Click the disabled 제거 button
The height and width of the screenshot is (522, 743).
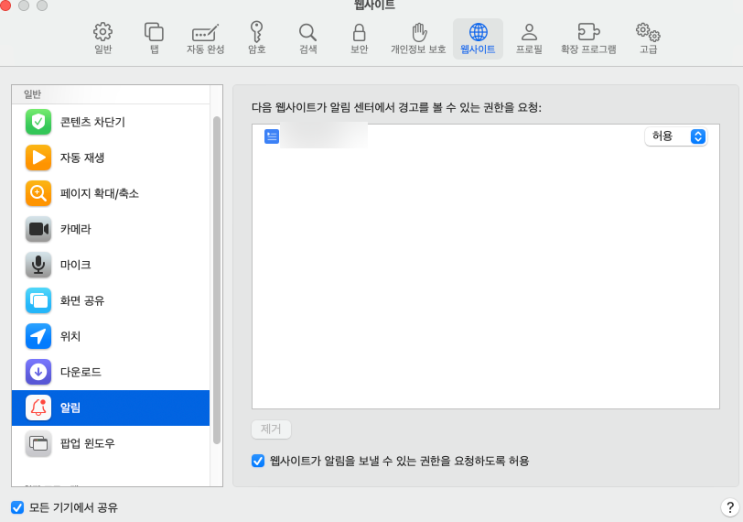pos(271,429)
